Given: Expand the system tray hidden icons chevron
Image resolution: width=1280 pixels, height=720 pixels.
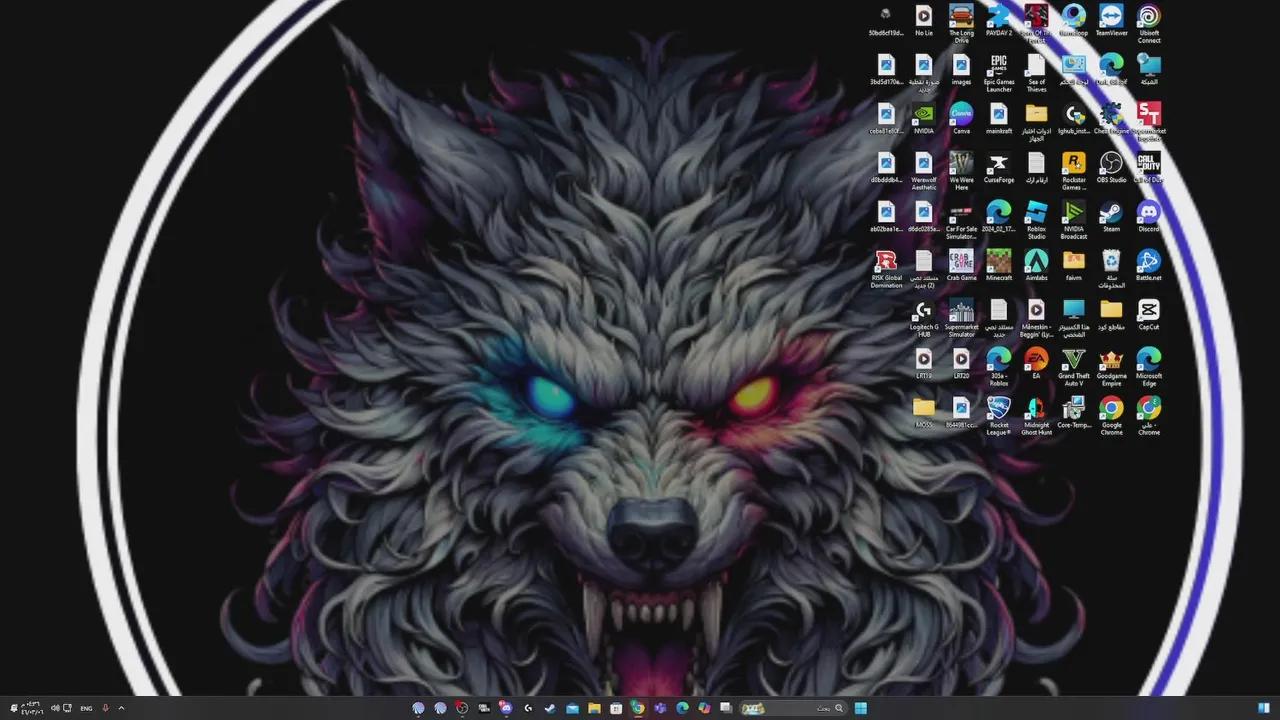Looking at the screenshot, I should (122, 708).
